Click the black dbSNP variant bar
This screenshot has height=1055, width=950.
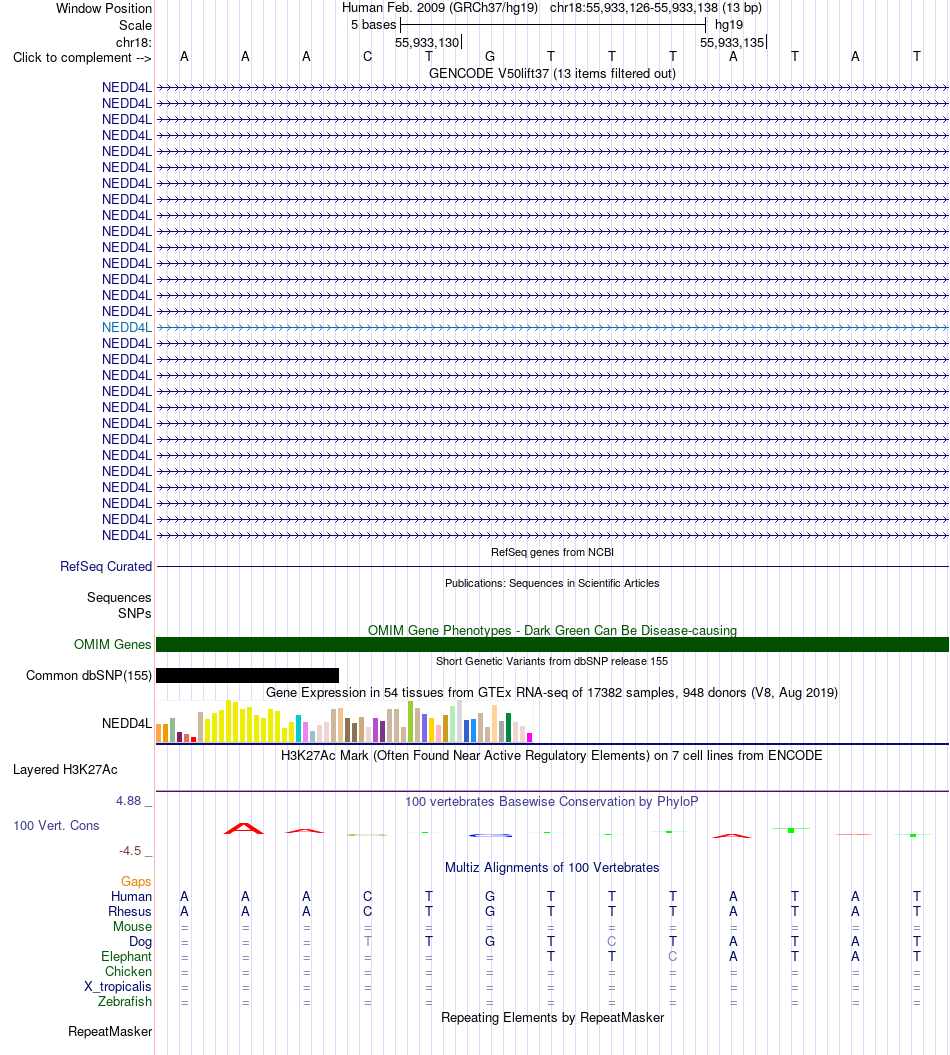click(x=248, y=676)
